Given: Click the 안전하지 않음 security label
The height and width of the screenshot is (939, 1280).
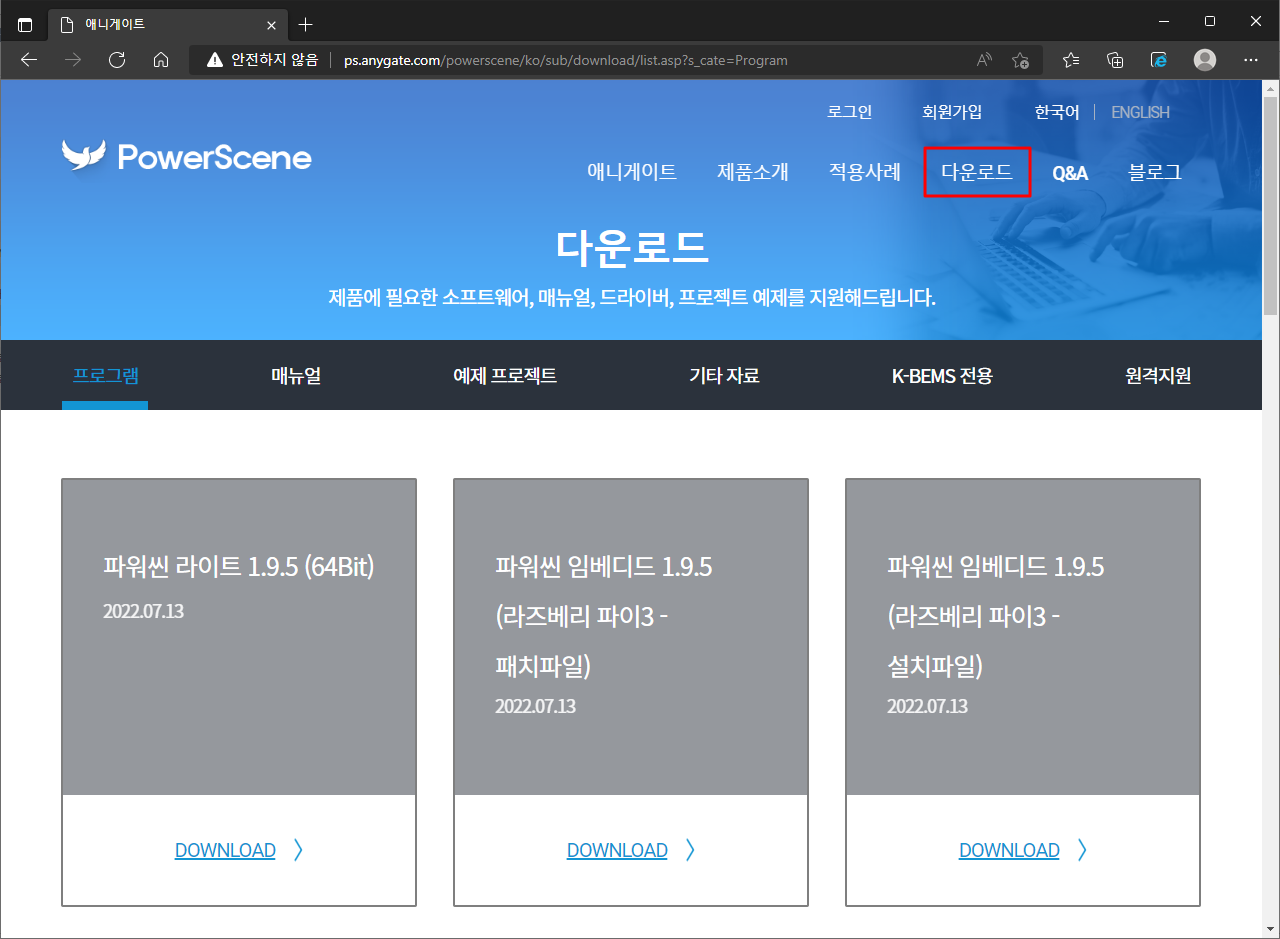Looking at the screenshot, I should pos(274,60).
